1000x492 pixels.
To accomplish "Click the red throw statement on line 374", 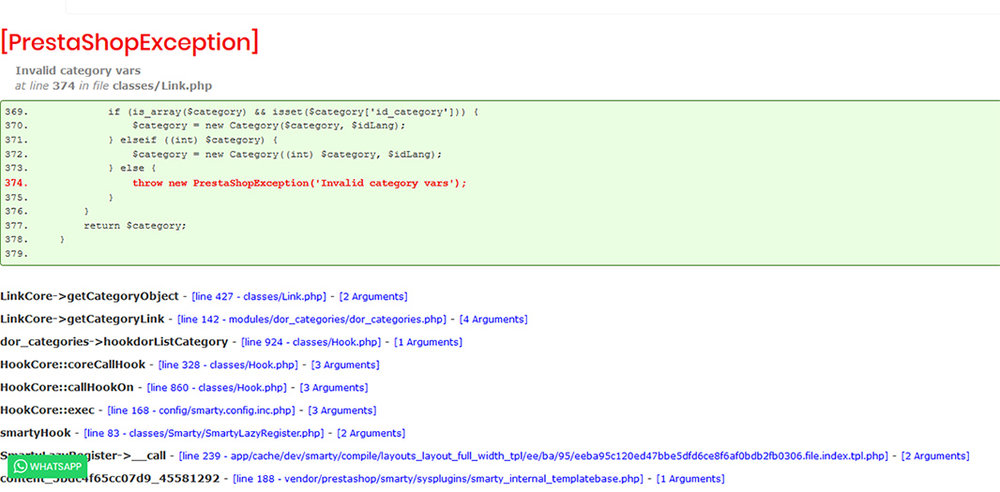I will click(x=300, y=183).
